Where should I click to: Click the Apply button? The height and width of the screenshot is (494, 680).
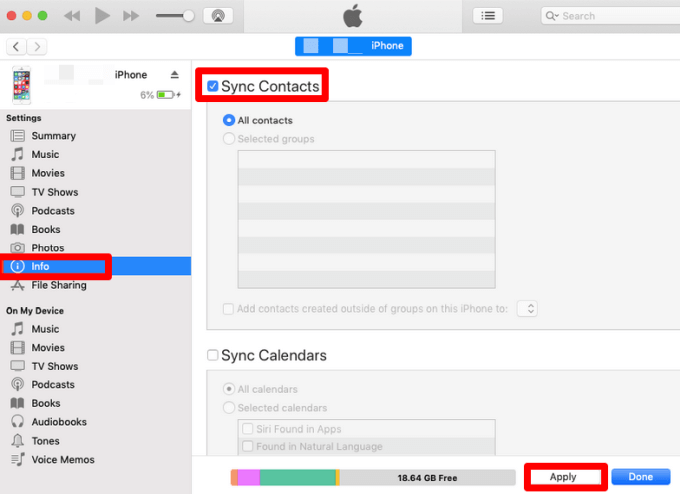tap(563, 477)
